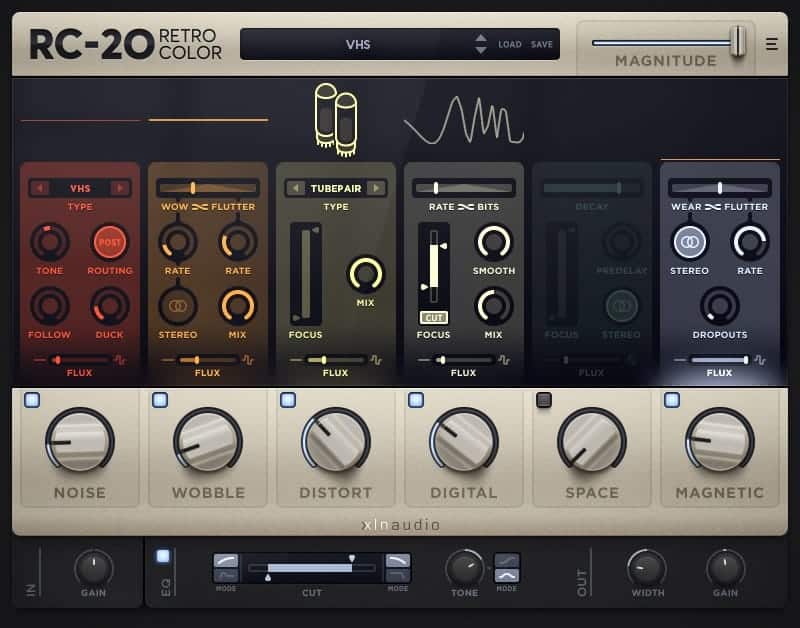
Task: Select previous distort type left arrow
Action: [x=295, y=188]
